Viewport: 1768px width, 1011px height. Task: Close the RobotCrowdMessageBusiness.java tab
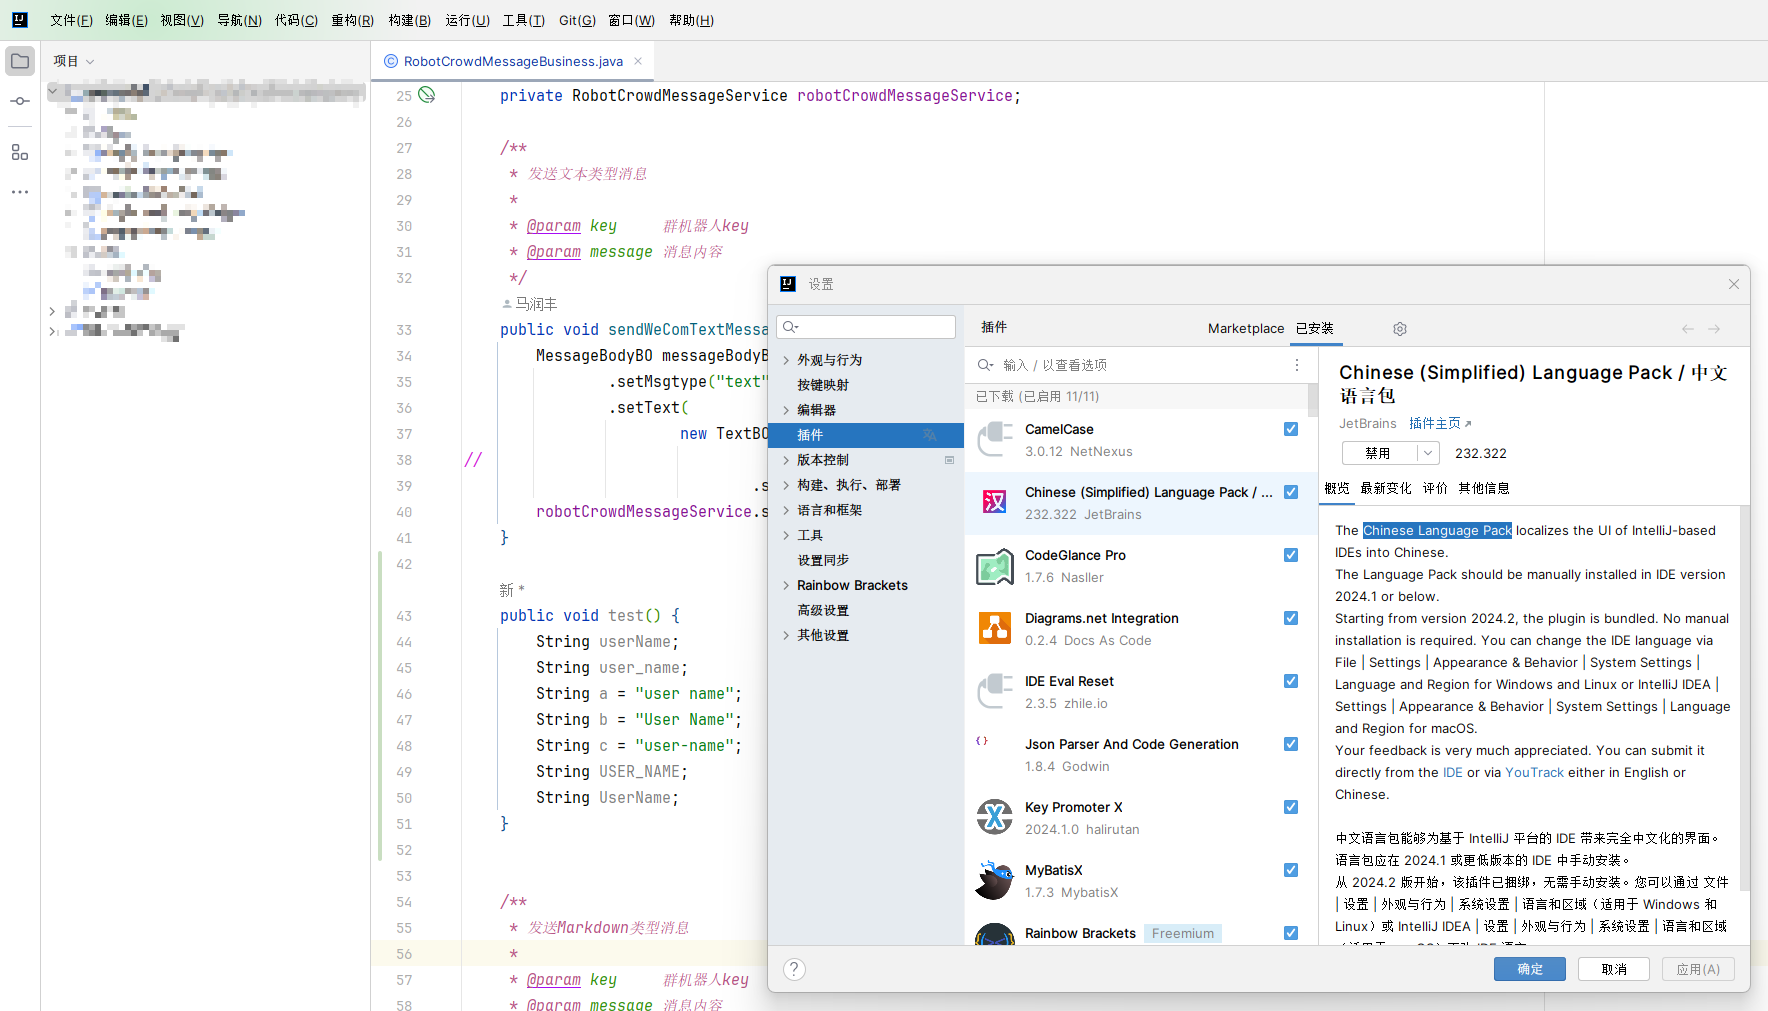click(x=637, y=61)
